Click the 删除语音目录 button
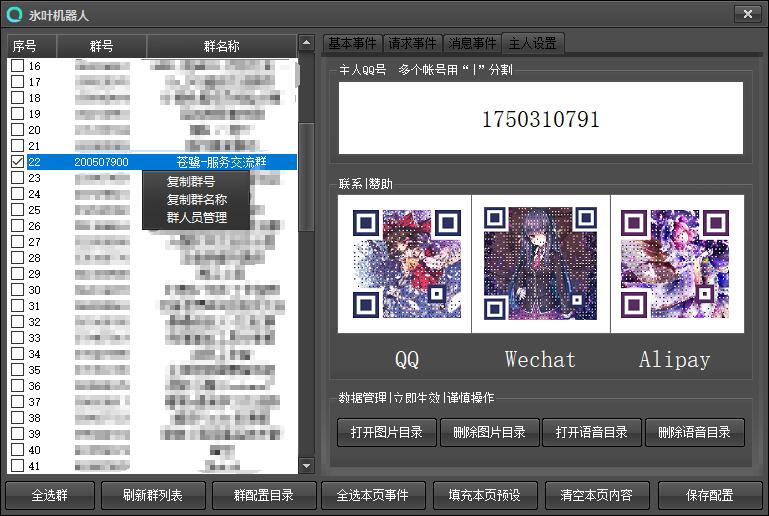The width and height of the screenshot is (769, 516). tap(694, 432)
